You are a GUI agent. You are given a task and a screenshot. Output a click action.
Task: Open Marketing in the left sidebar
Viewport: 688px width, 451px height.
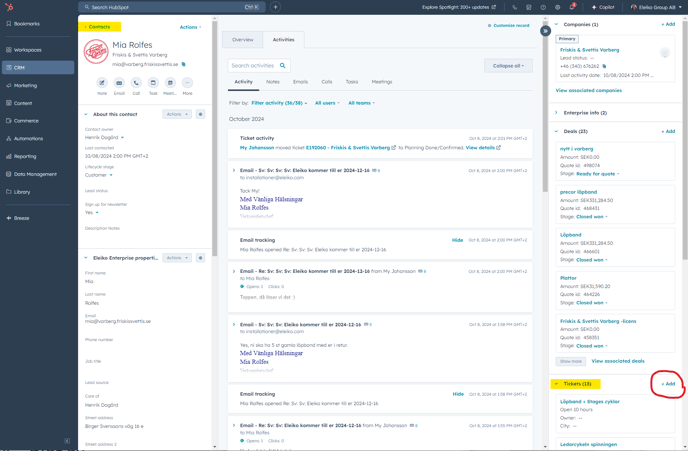25,85
